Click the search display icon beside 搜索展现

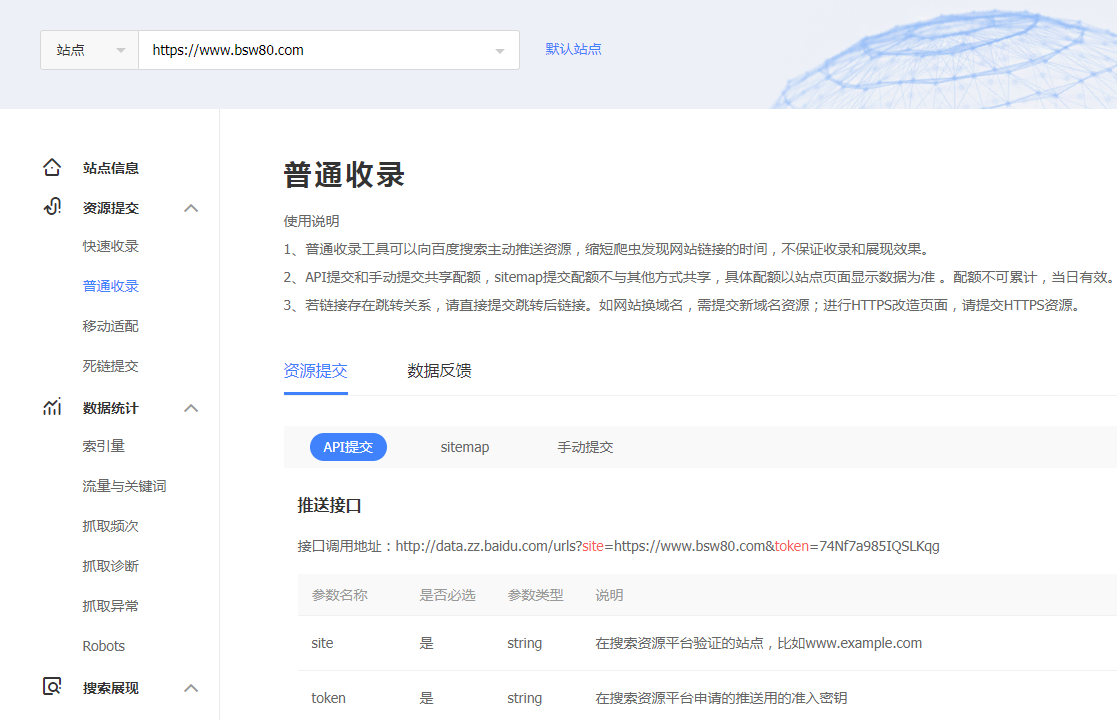point(52,687)
